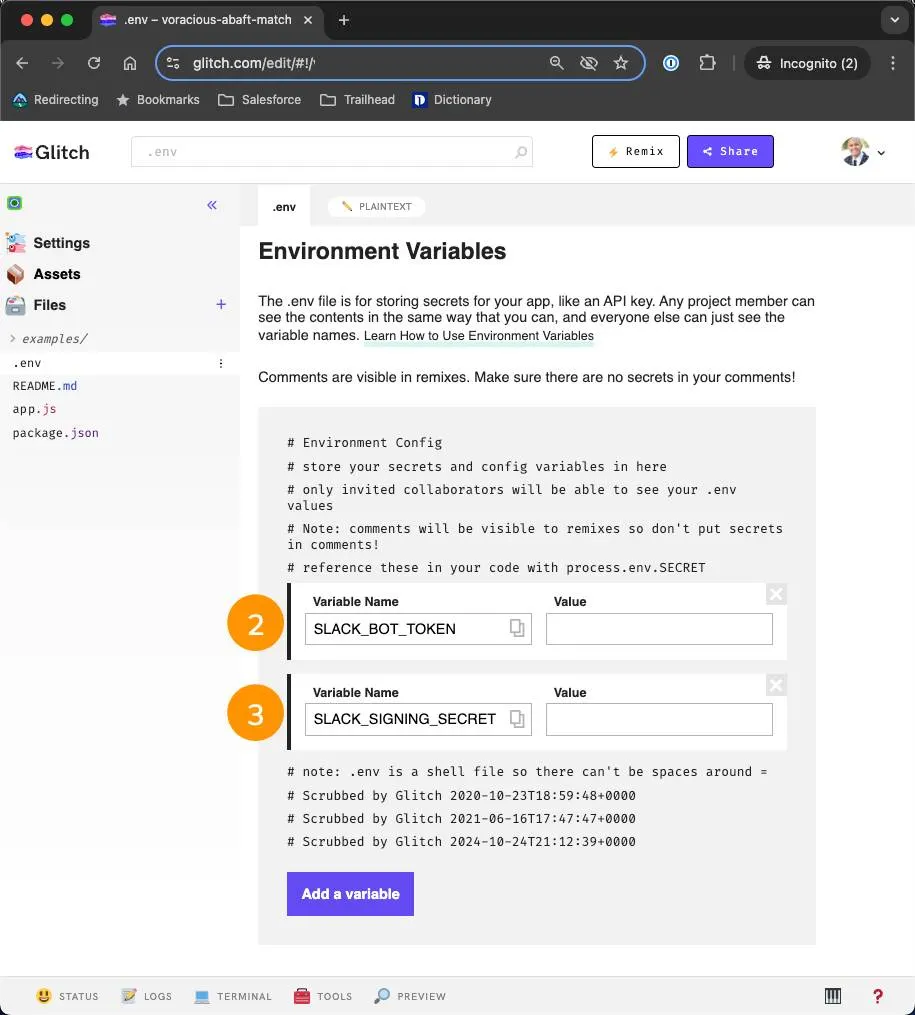
Task: Open the Terminal from the bottom bar
Action: pos(233,996)
